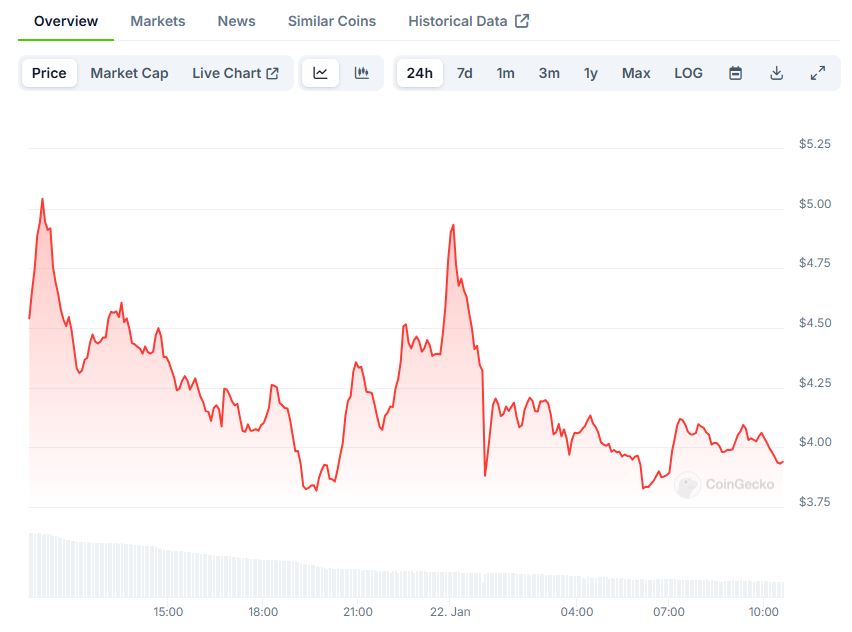Click the CoinGecko watermark logo
This screenshot has height=632, width=852.
[725, 485]
